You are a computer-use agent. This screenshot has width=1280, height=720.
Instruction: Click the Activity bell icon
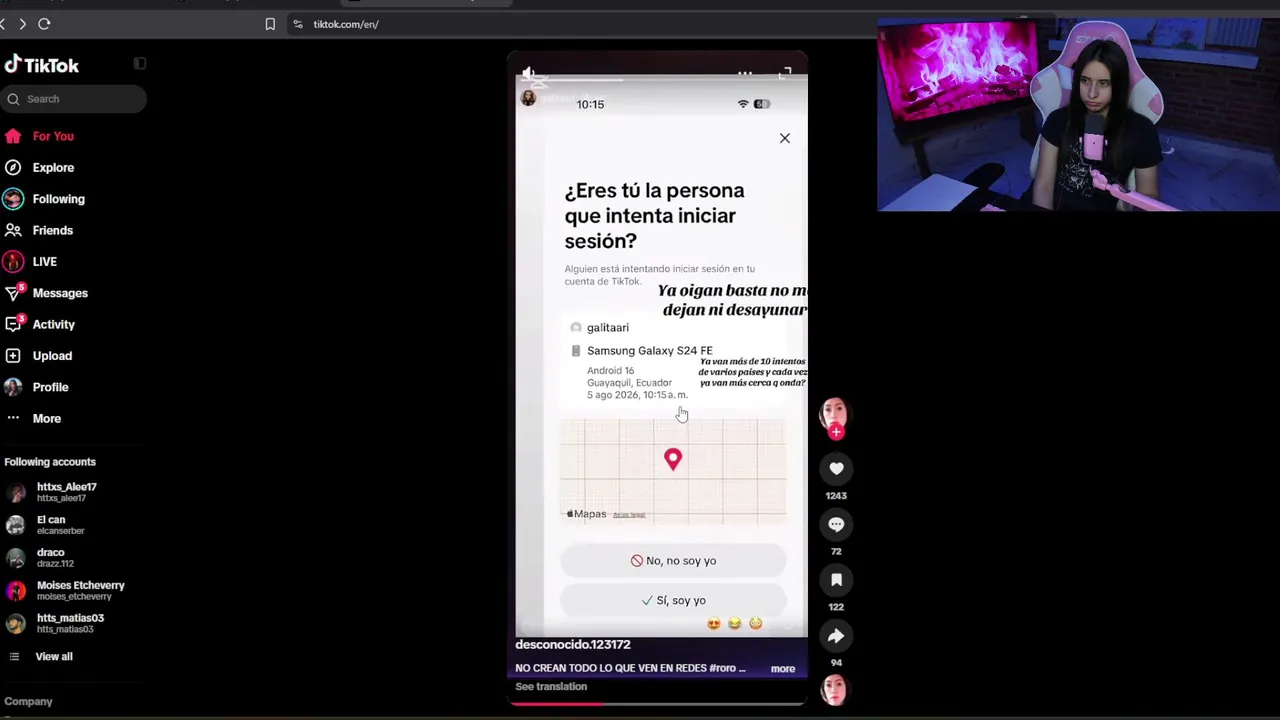[x=13, y=324]
